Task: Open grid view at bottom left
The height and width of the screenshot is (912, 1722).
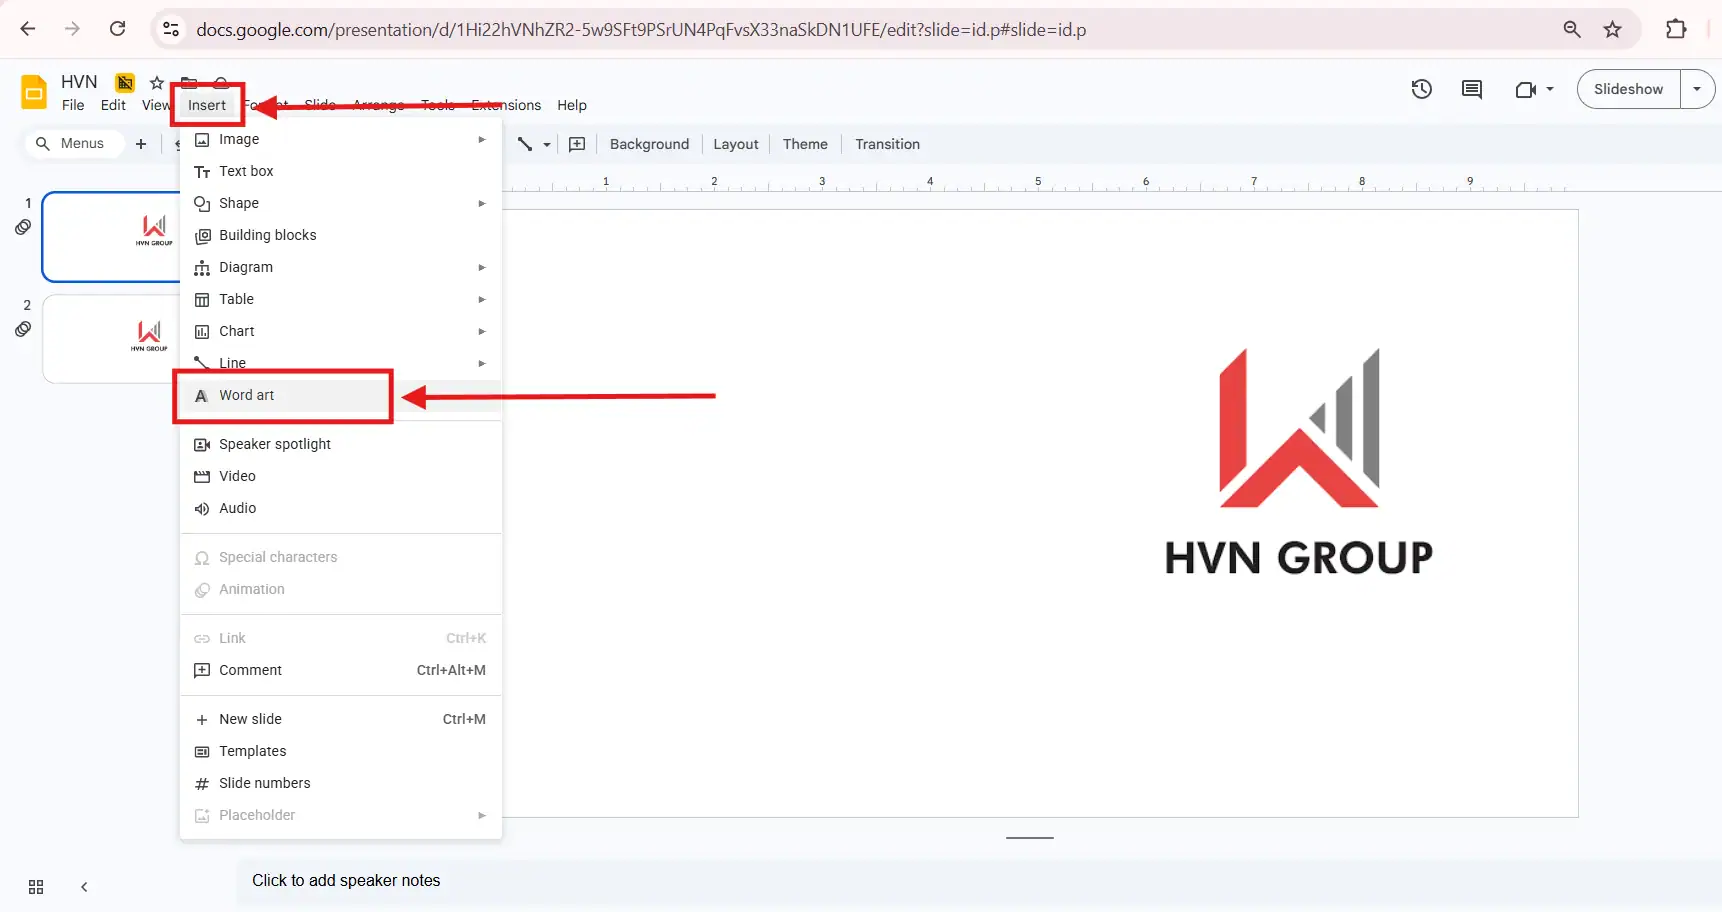Action: (36, 887)
